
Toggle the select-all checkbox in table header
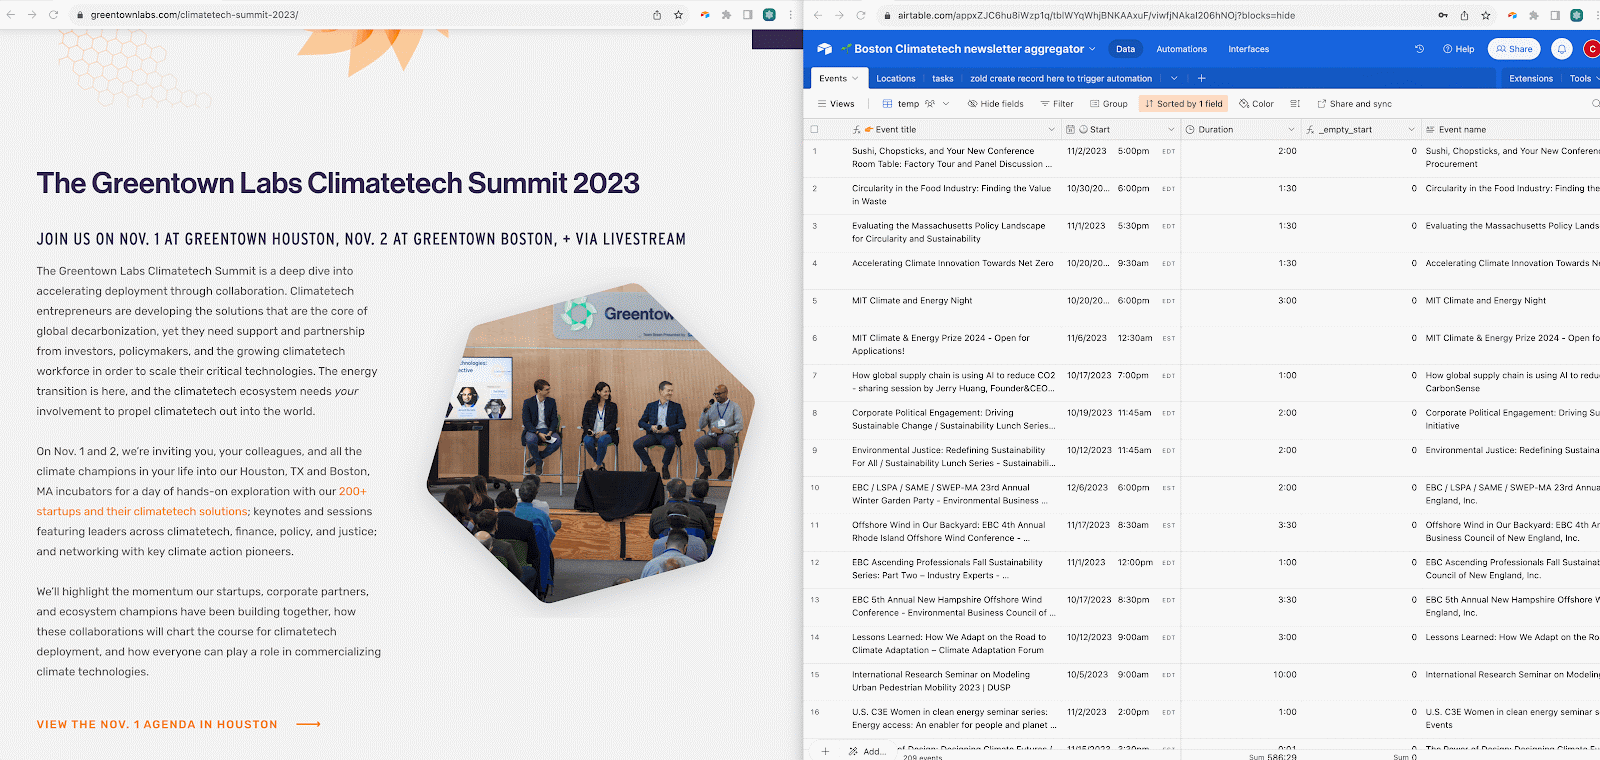coord(814,130)
